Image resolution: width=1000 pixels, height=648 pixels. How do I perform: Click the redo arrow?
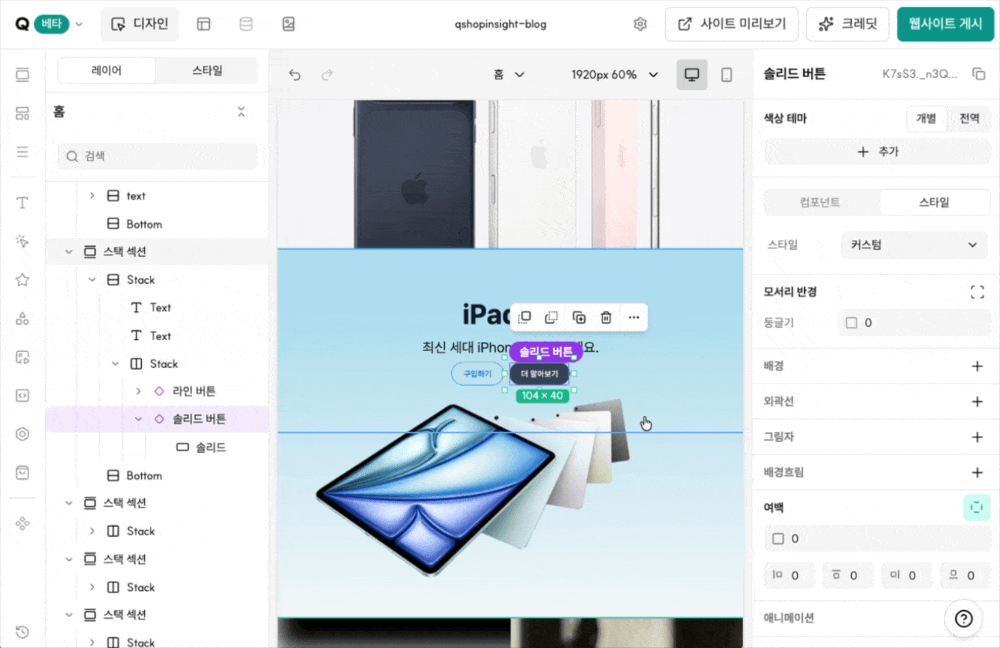327,75
